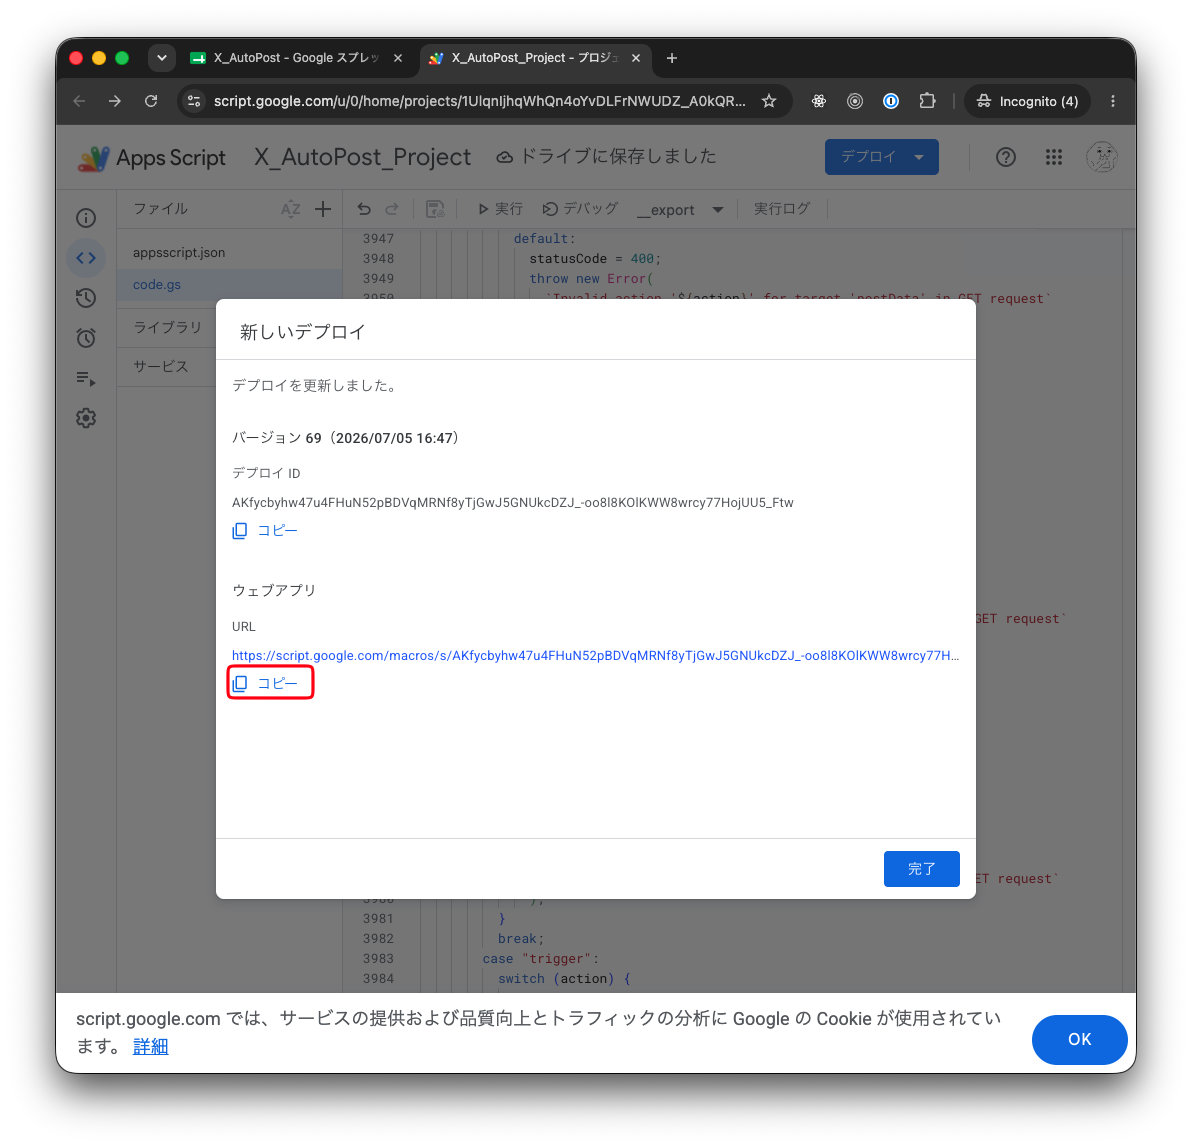1192x1147 pixels.
Task: Open the Overview info icon in sidebar
Action: click(x=86, y=218)
